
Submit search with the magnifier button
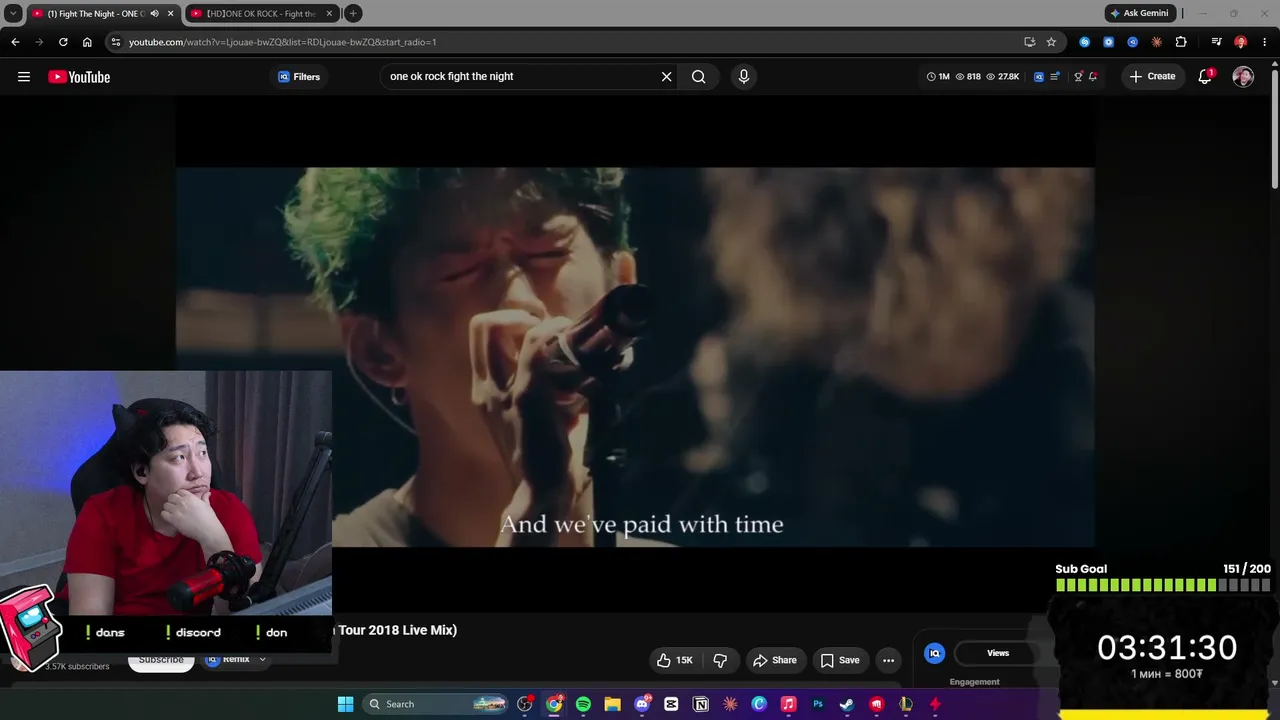click(699, 77)
